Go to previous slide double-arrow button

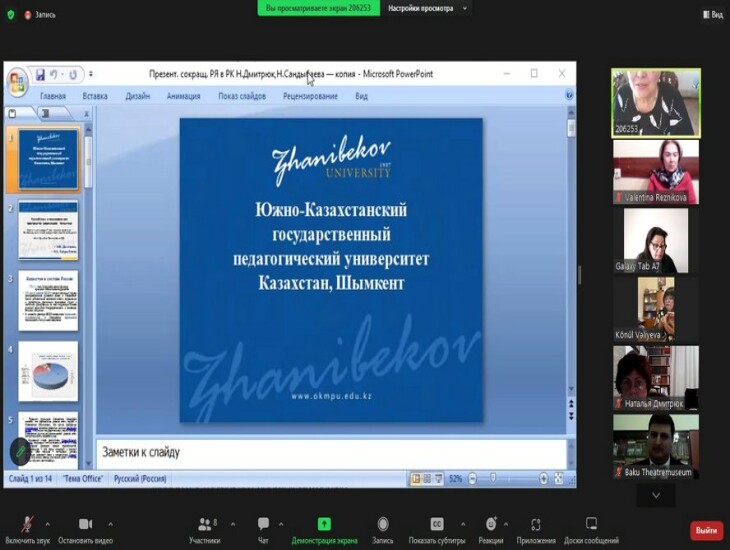tap(571, 404)
